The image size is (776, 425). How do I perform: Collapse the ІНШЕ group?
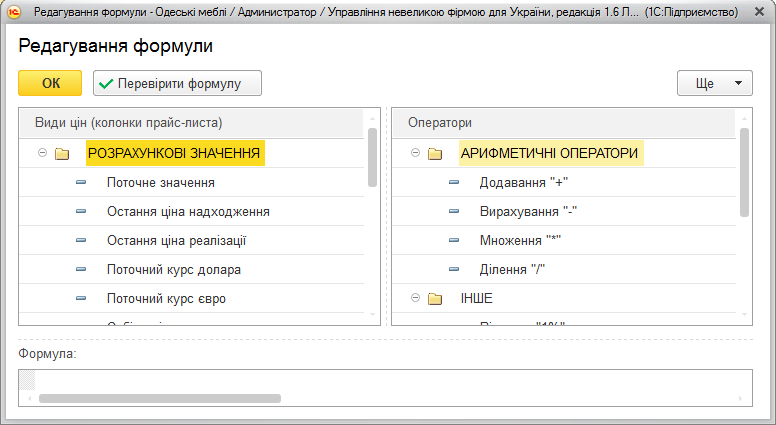(416, 298)
